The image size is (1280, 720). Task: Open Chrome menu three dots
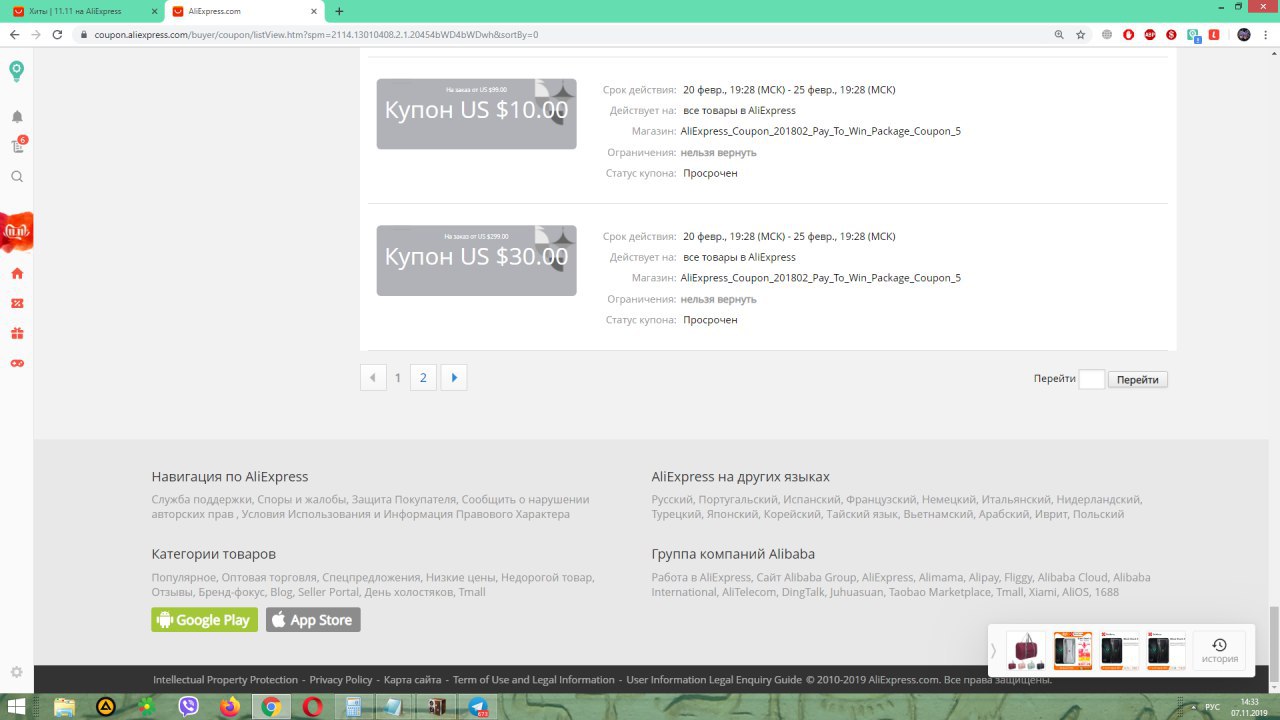point(1266,34)
